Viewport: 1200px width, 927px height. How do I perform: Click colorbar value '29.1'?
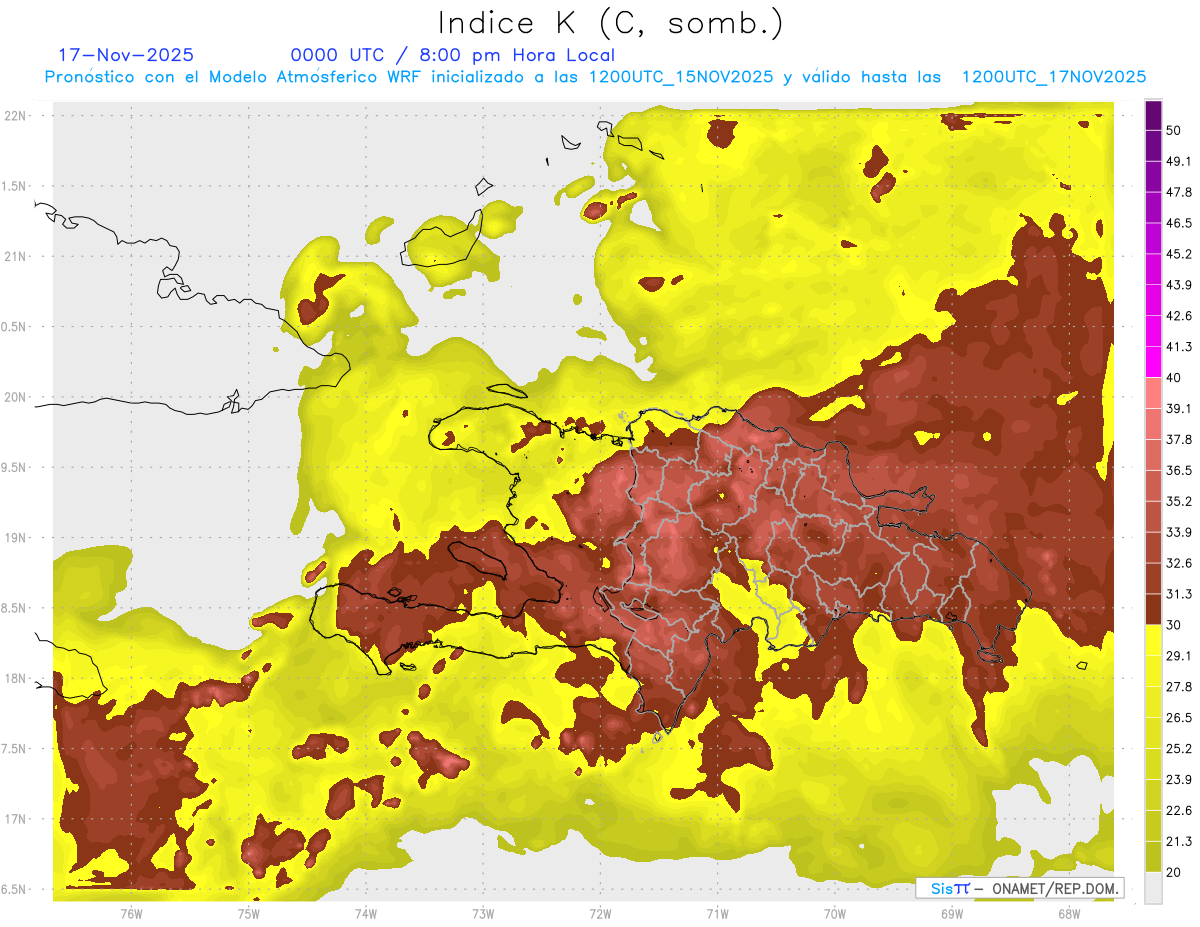[x=1179, y=656]
